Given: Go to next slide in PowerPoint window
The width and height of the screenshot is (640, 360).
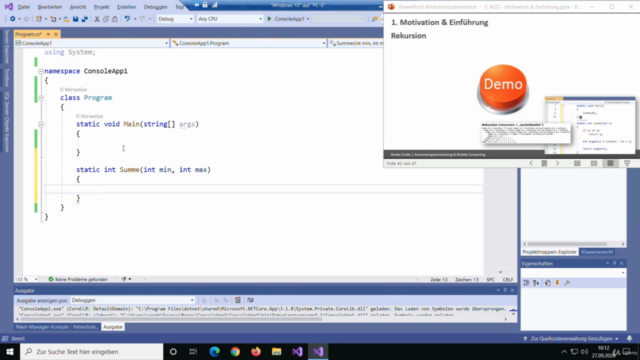Looking at the screenshot, I should 558,163.
